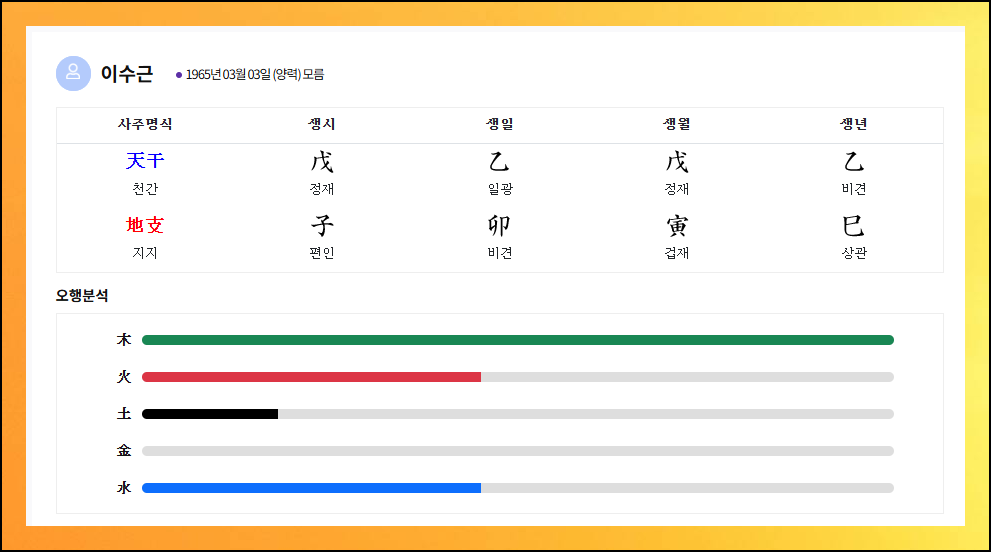Click the black 土 element bar
This screenshot has height=552, width=991.
210,414
